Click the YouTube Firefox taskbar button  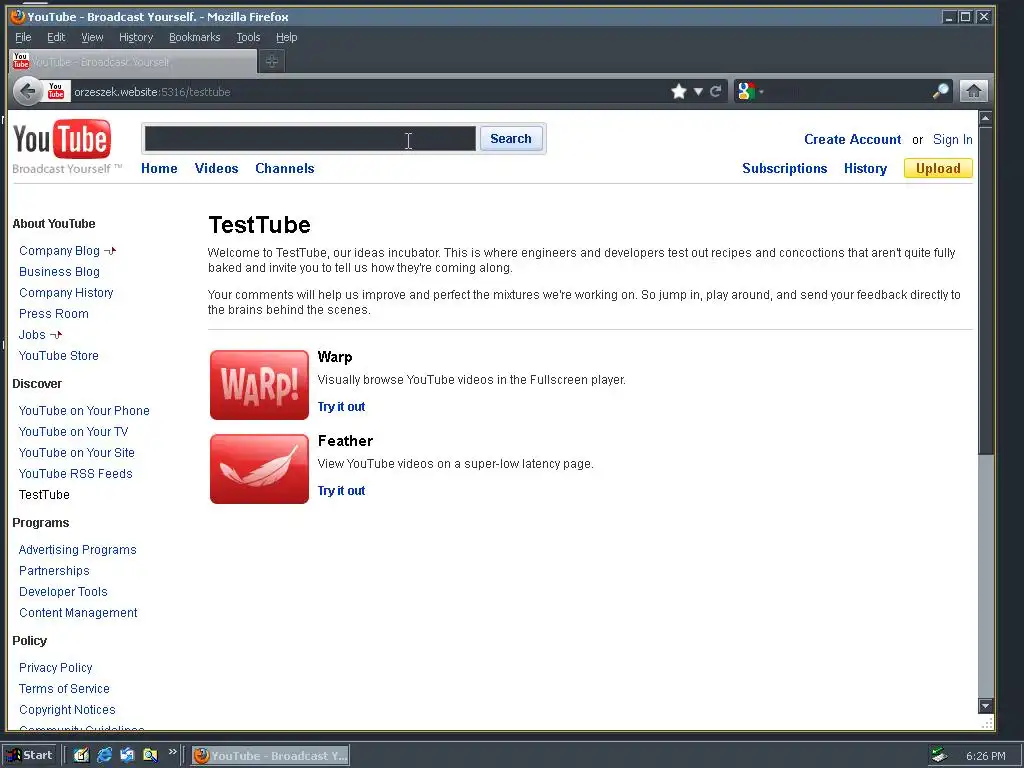coord(270,755)
